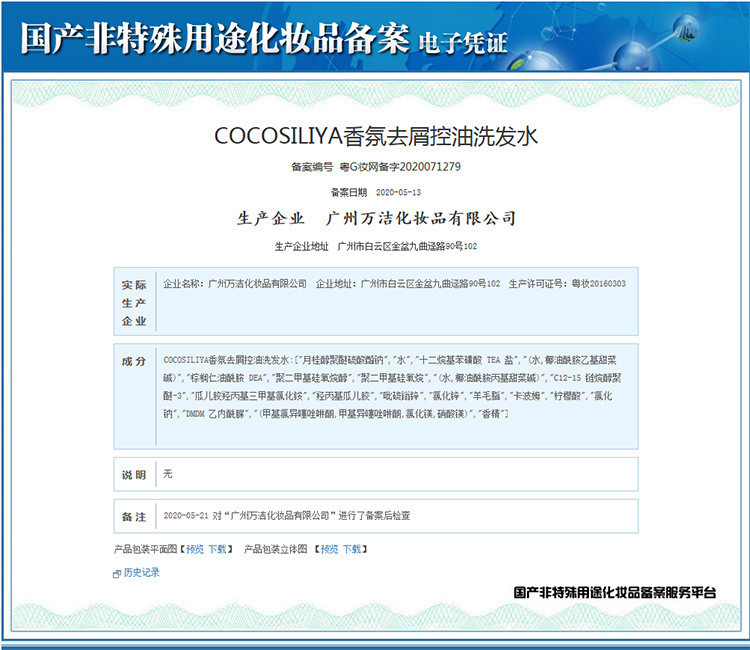750x650 pixels.
Task: Preview the 产品包装平面图 image
Action: [195, 549]
